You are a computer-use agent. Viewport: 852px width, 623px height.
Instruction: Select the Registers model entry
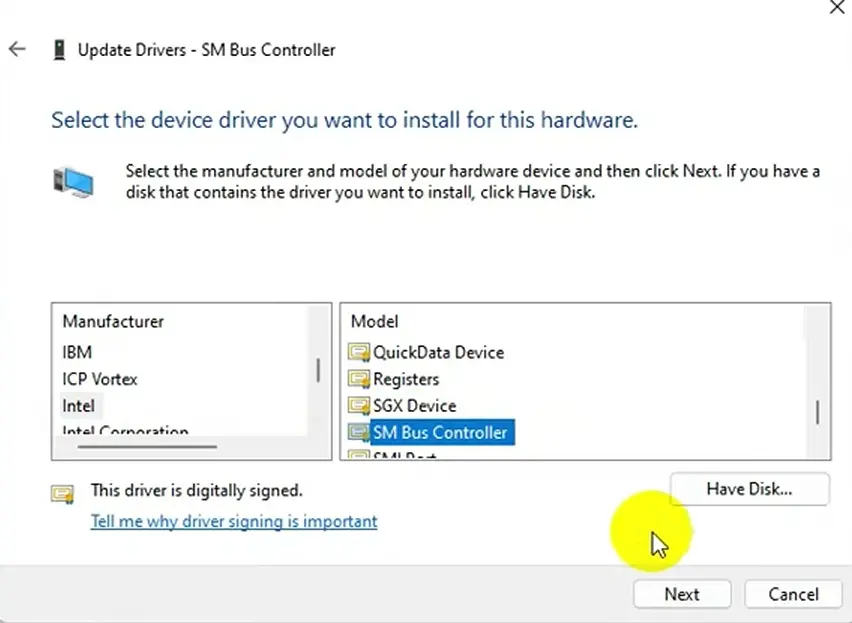click(405, 379)
